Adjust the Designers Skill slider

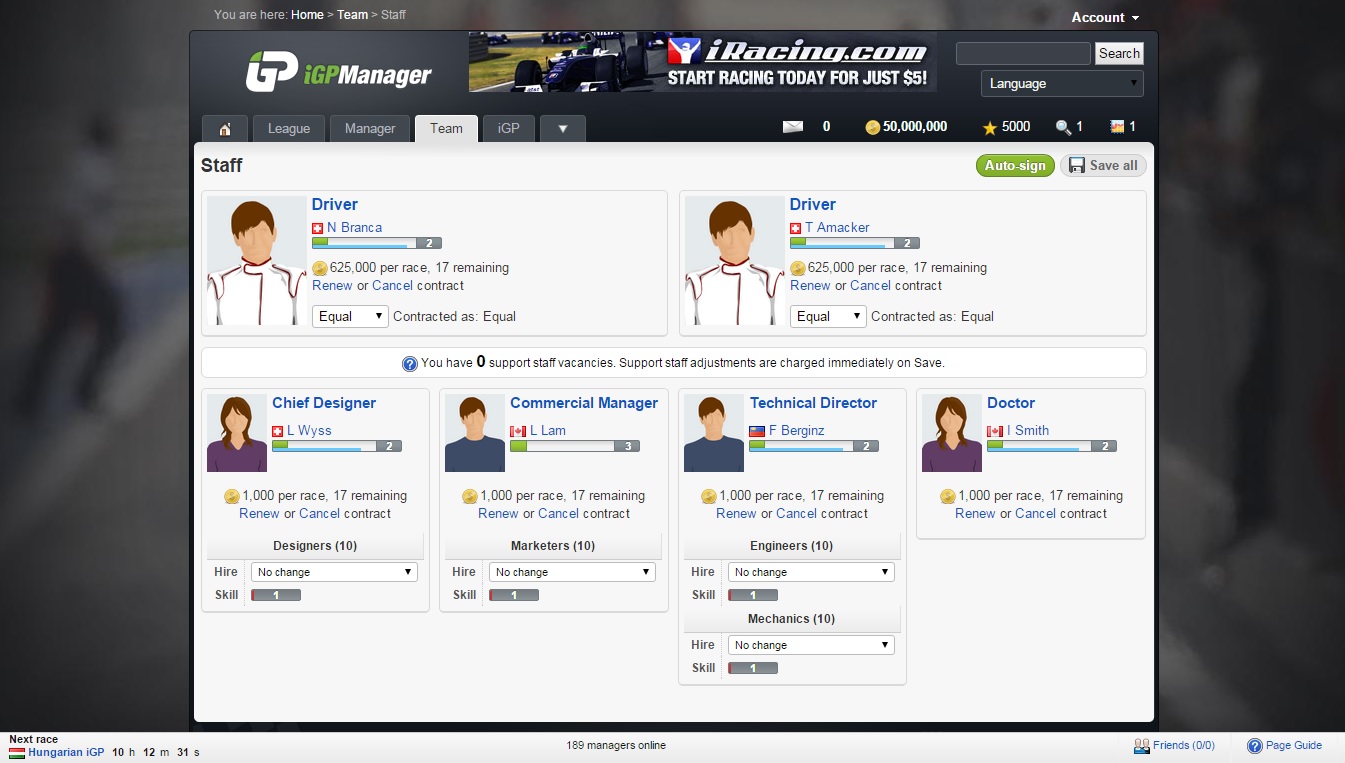pos(276,594)
